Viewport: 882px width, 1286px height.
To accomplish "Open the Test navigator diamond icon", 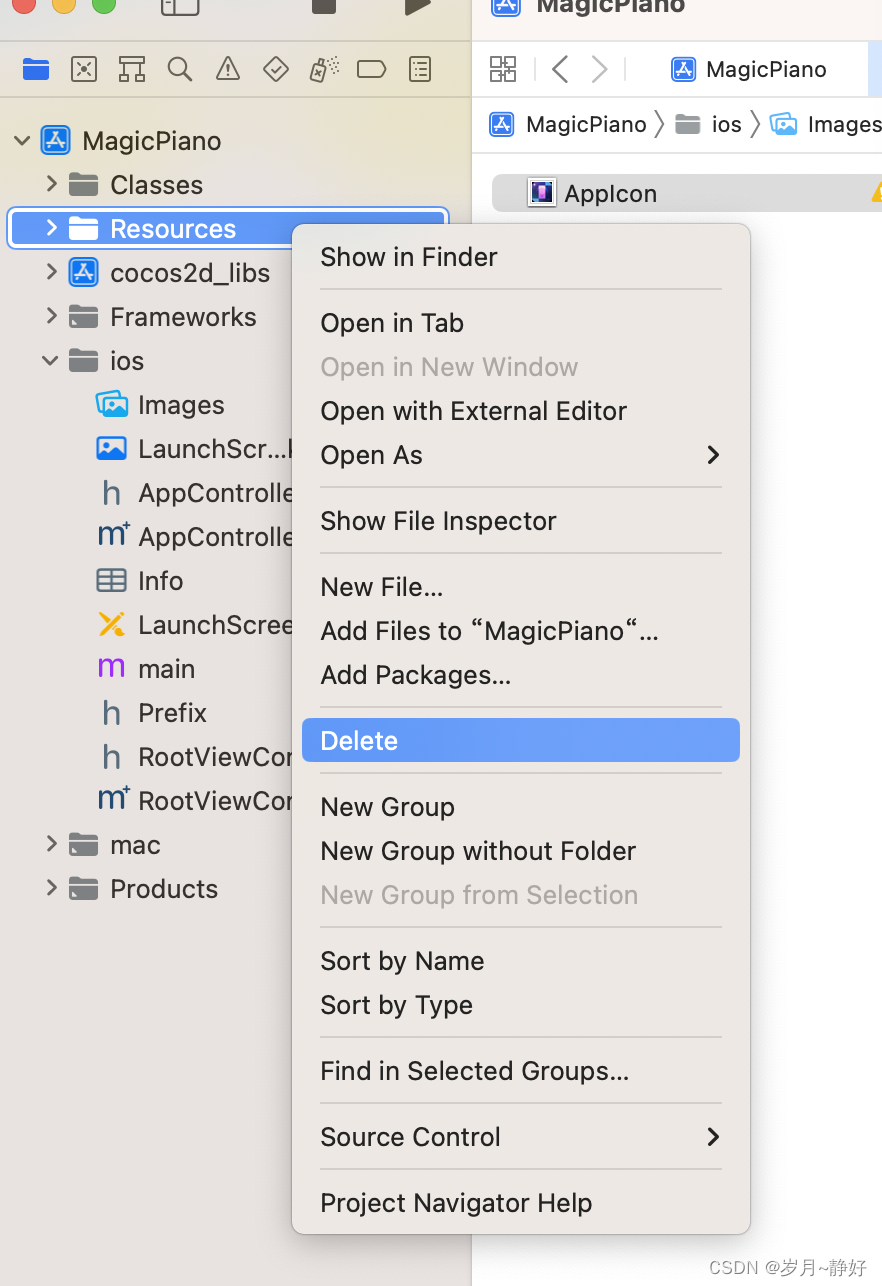I will (275, 69).
